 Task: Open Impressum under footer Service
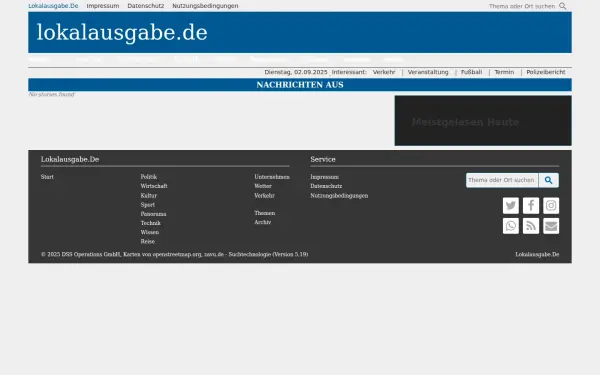click(324, 177)
